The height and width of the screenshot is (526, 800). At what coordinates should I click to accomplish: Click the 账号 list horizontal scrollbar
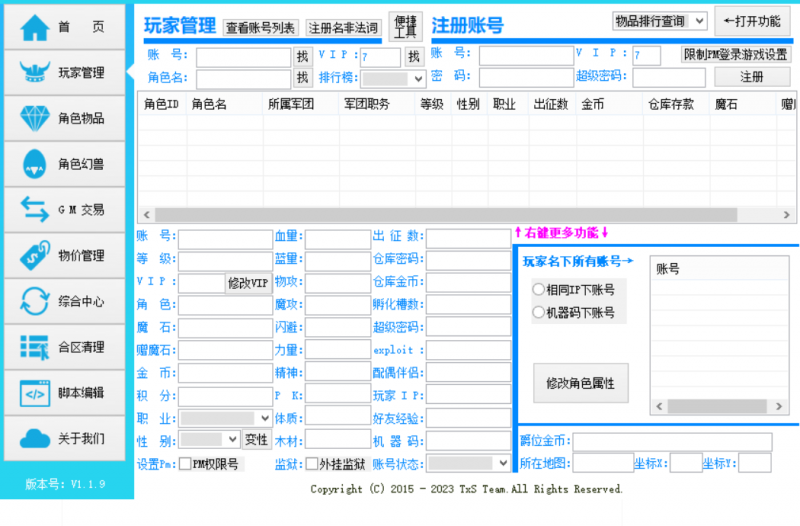(x=717, y=406)
